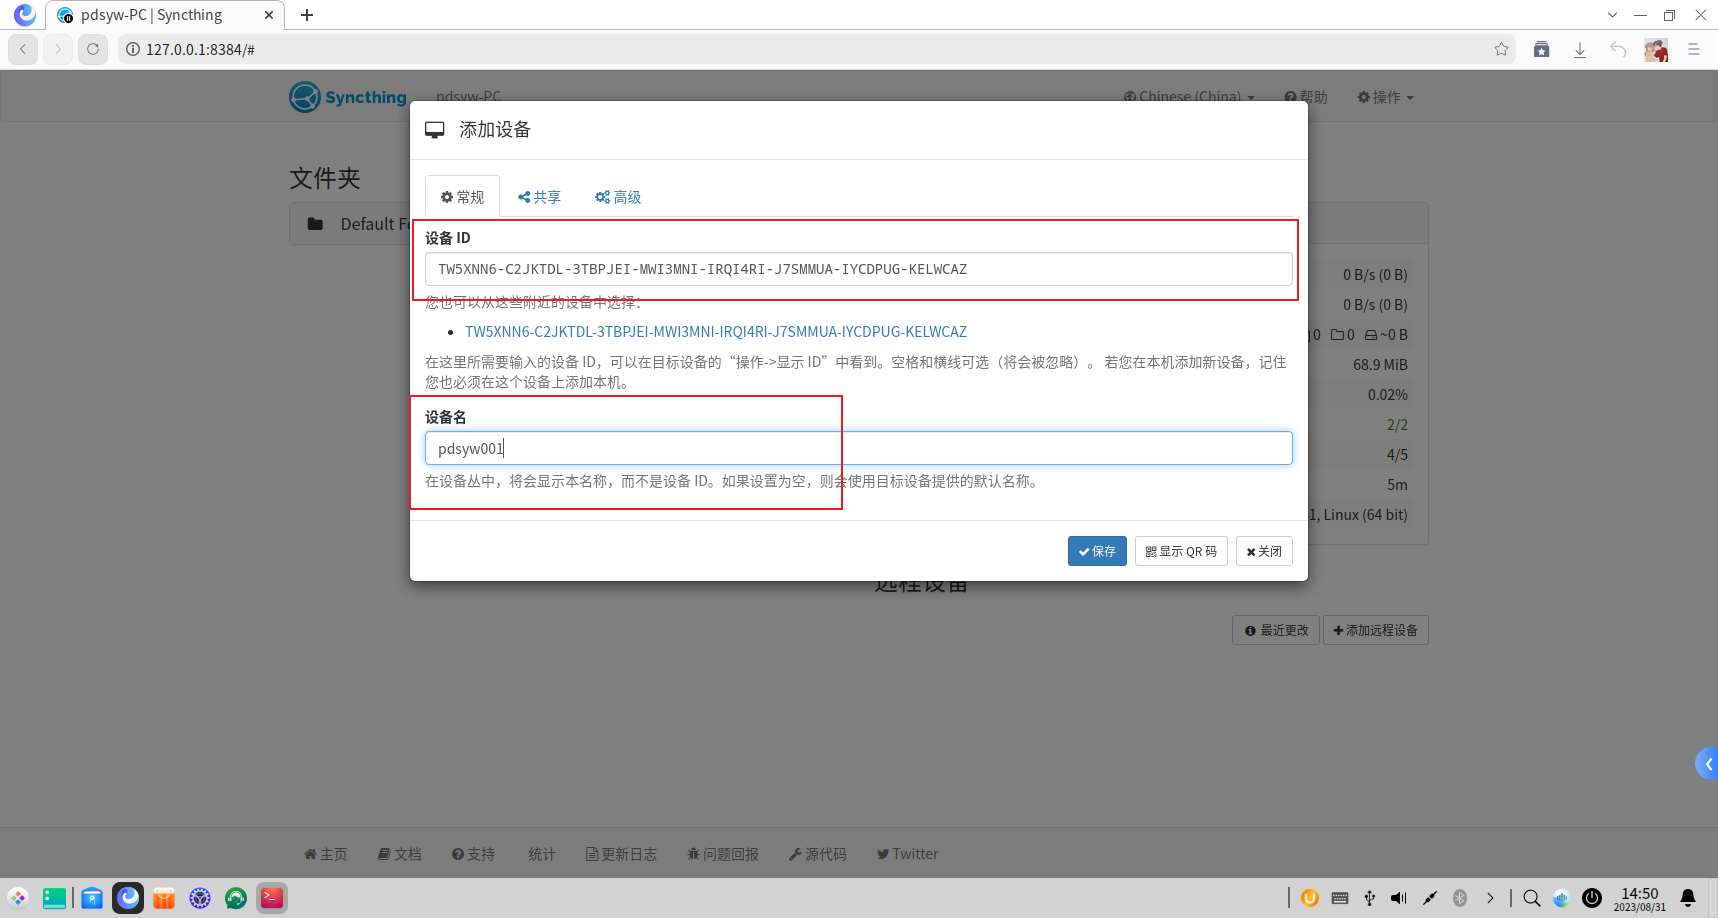This screenshot has width=1718, height=918.
Task: Click the monitor icon beside 添加设备
Action: (435, 130)
